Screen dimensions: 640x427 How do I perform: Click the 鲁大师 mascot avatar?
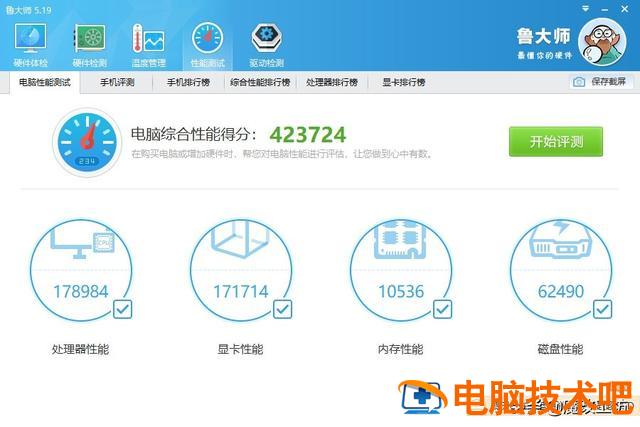[x=602, y=42]
